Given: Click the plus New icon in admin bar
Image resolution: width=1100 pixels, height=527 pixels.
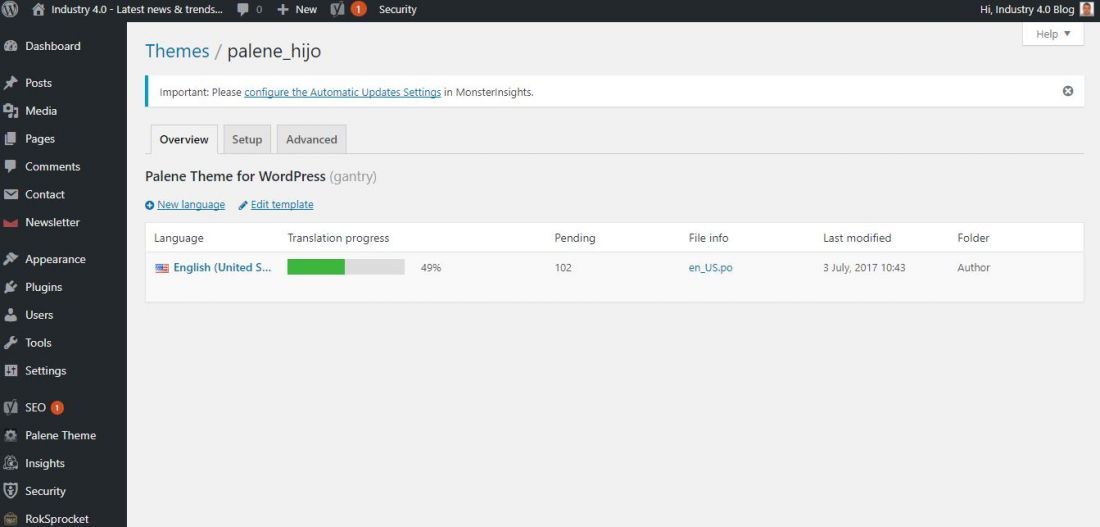Looking at the screenshot, I should (x=283, y=10).
